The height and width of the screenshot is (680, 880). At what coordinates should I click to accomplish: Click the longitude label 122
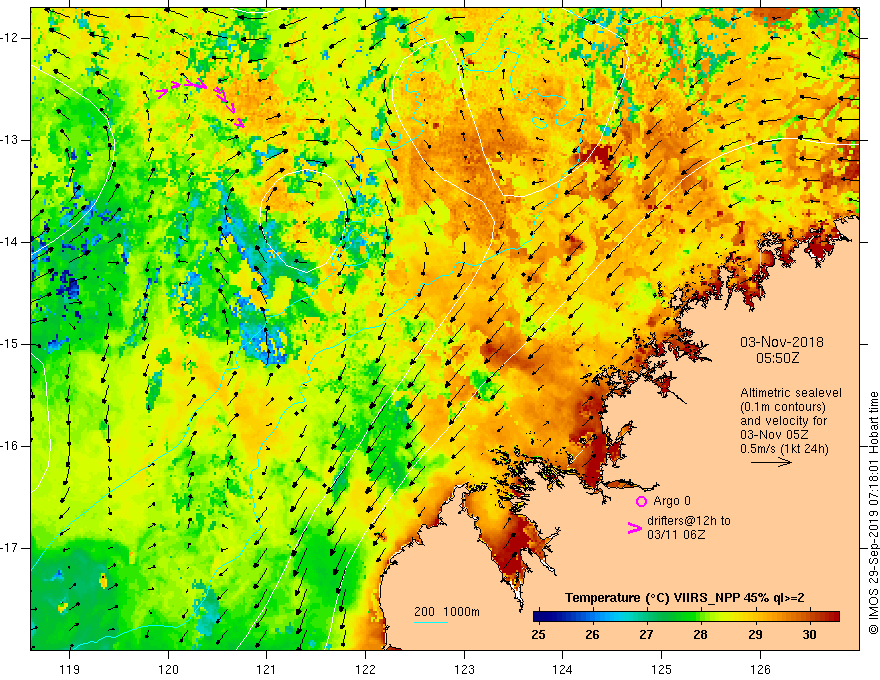(x=365, y=669)
